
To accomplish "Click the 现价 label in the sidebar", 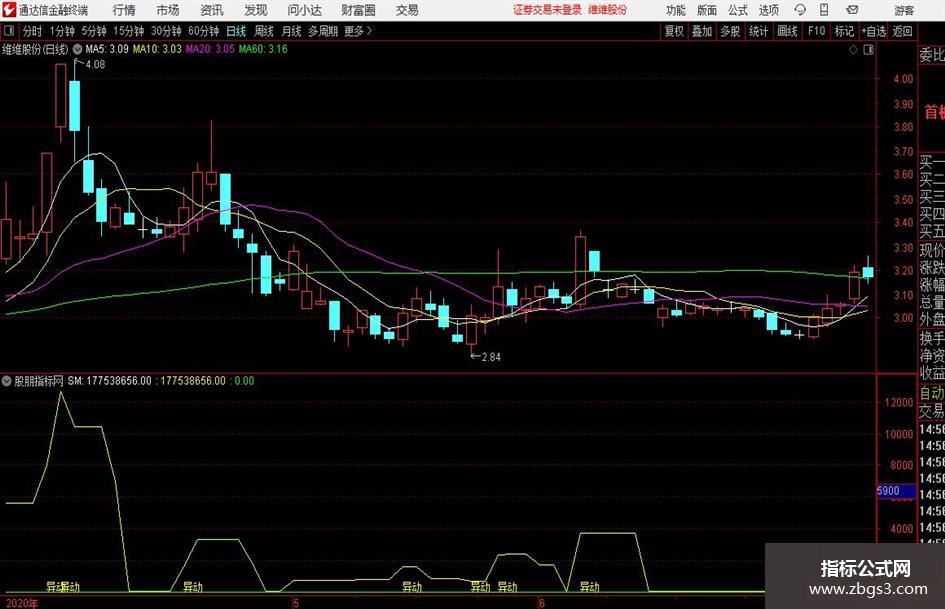I will pos(932,250).
